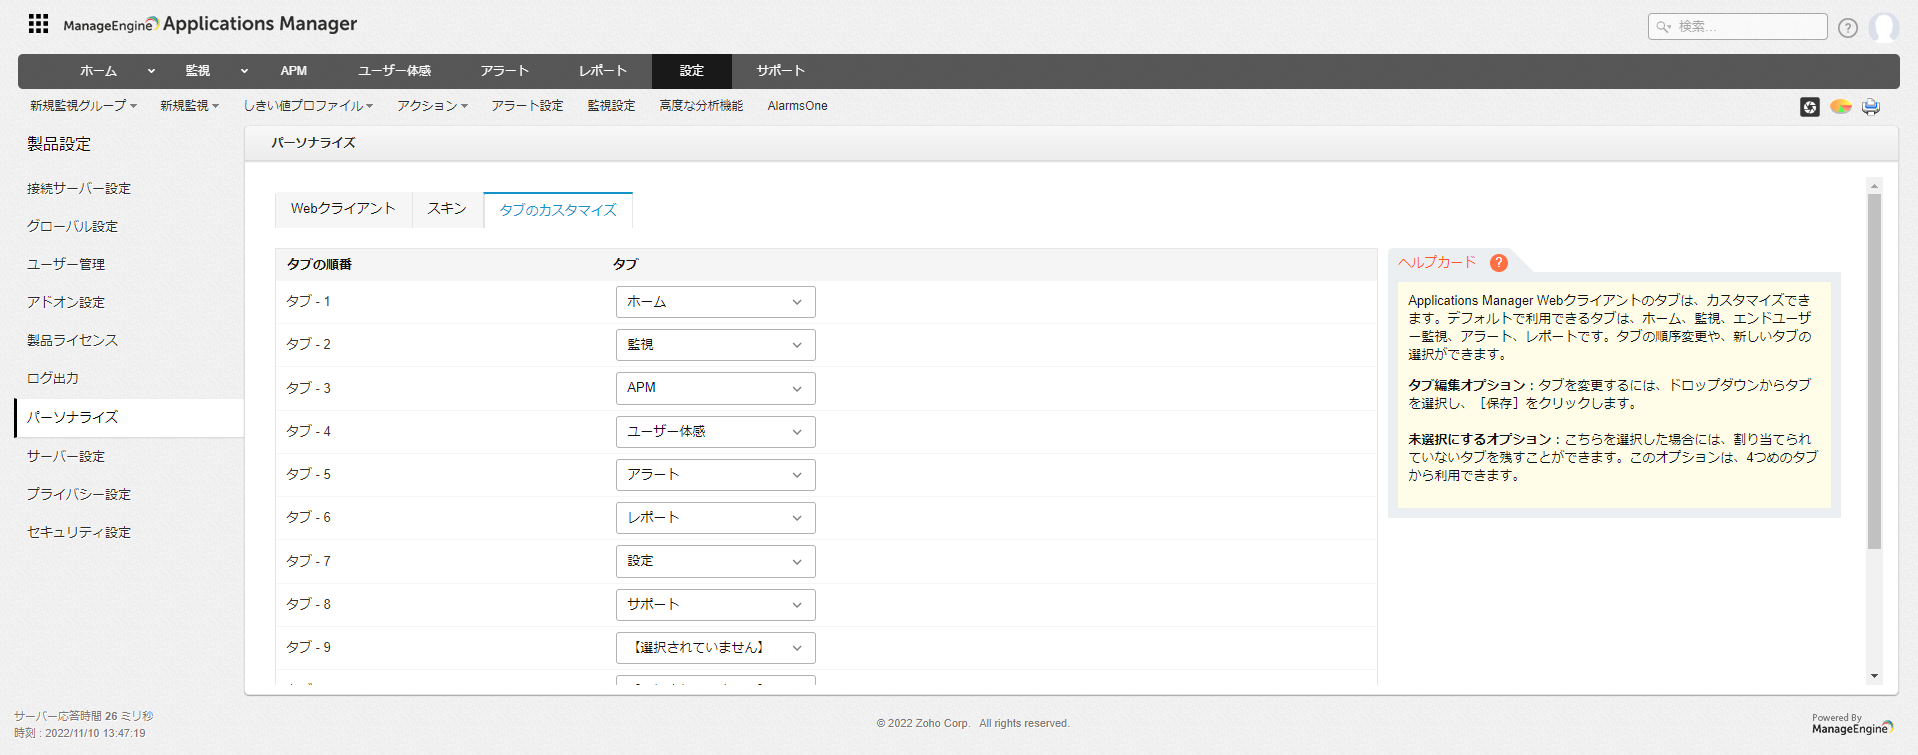The height and width of the screenshot is (755, 1918).
Task: Click the 製品設定 sidebar heading
Action: click(59, 144)
